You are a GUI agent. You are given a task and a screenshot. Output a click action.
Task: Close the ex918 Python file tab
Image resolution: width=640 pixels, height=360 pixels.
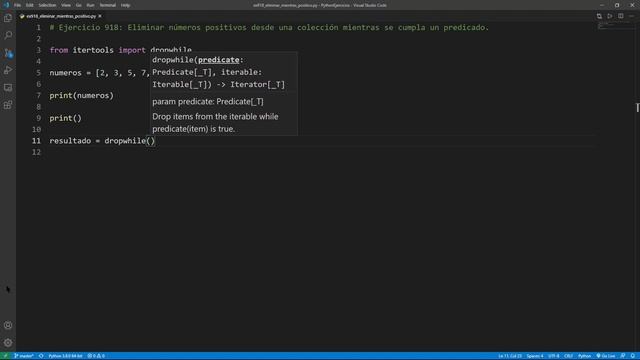click(100, 16)
